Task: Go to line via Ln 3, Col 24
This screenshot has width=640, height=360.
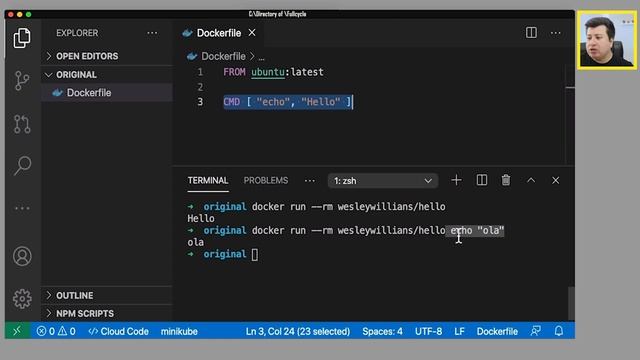Action: [x=298, y=331]
